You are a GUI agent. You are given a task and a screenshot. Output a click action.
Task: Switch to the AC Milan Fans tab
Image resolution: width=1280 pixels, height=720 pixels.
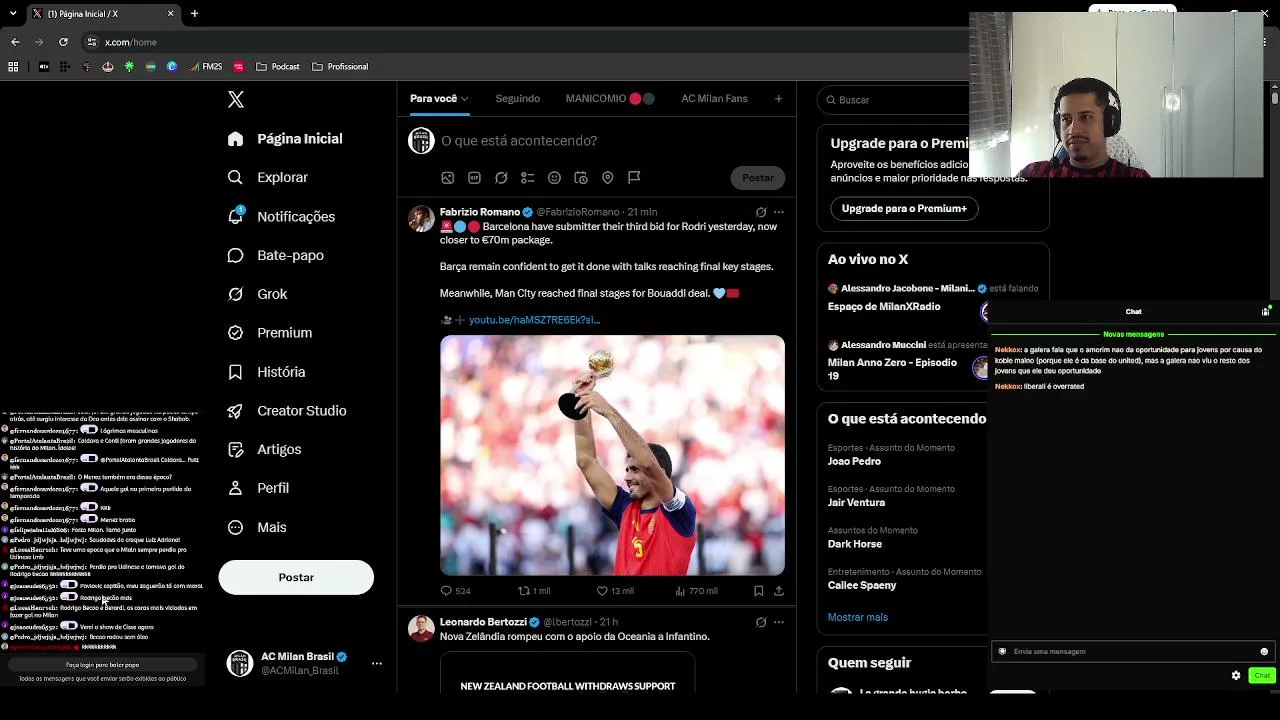point(714,98)
